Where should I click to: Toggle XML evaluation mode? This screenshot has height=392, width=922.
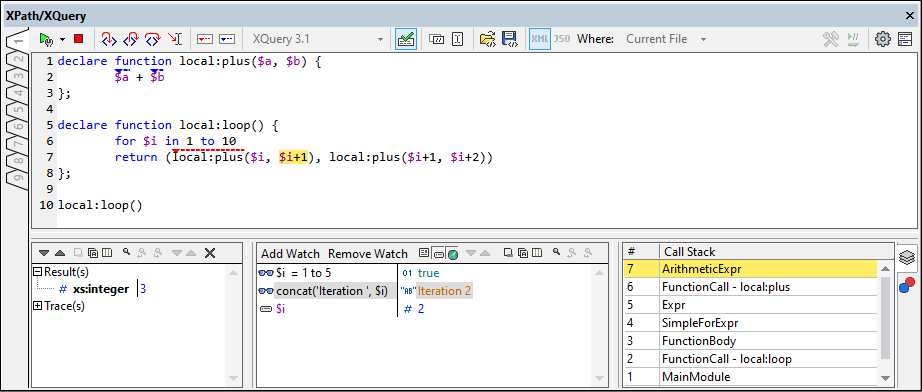[540, 39]
